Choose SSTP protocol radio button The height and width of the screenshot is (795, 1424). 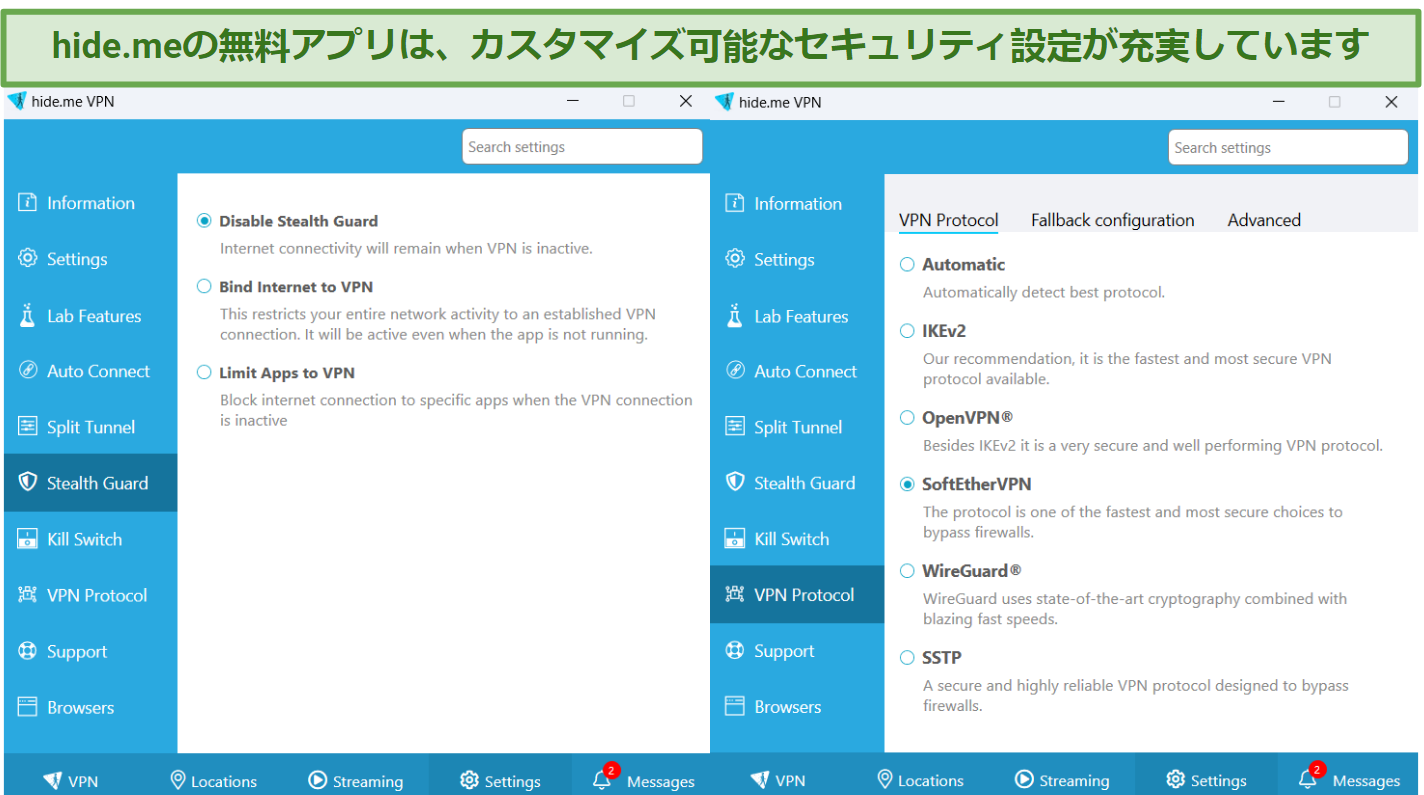click(x=907, y=658)
